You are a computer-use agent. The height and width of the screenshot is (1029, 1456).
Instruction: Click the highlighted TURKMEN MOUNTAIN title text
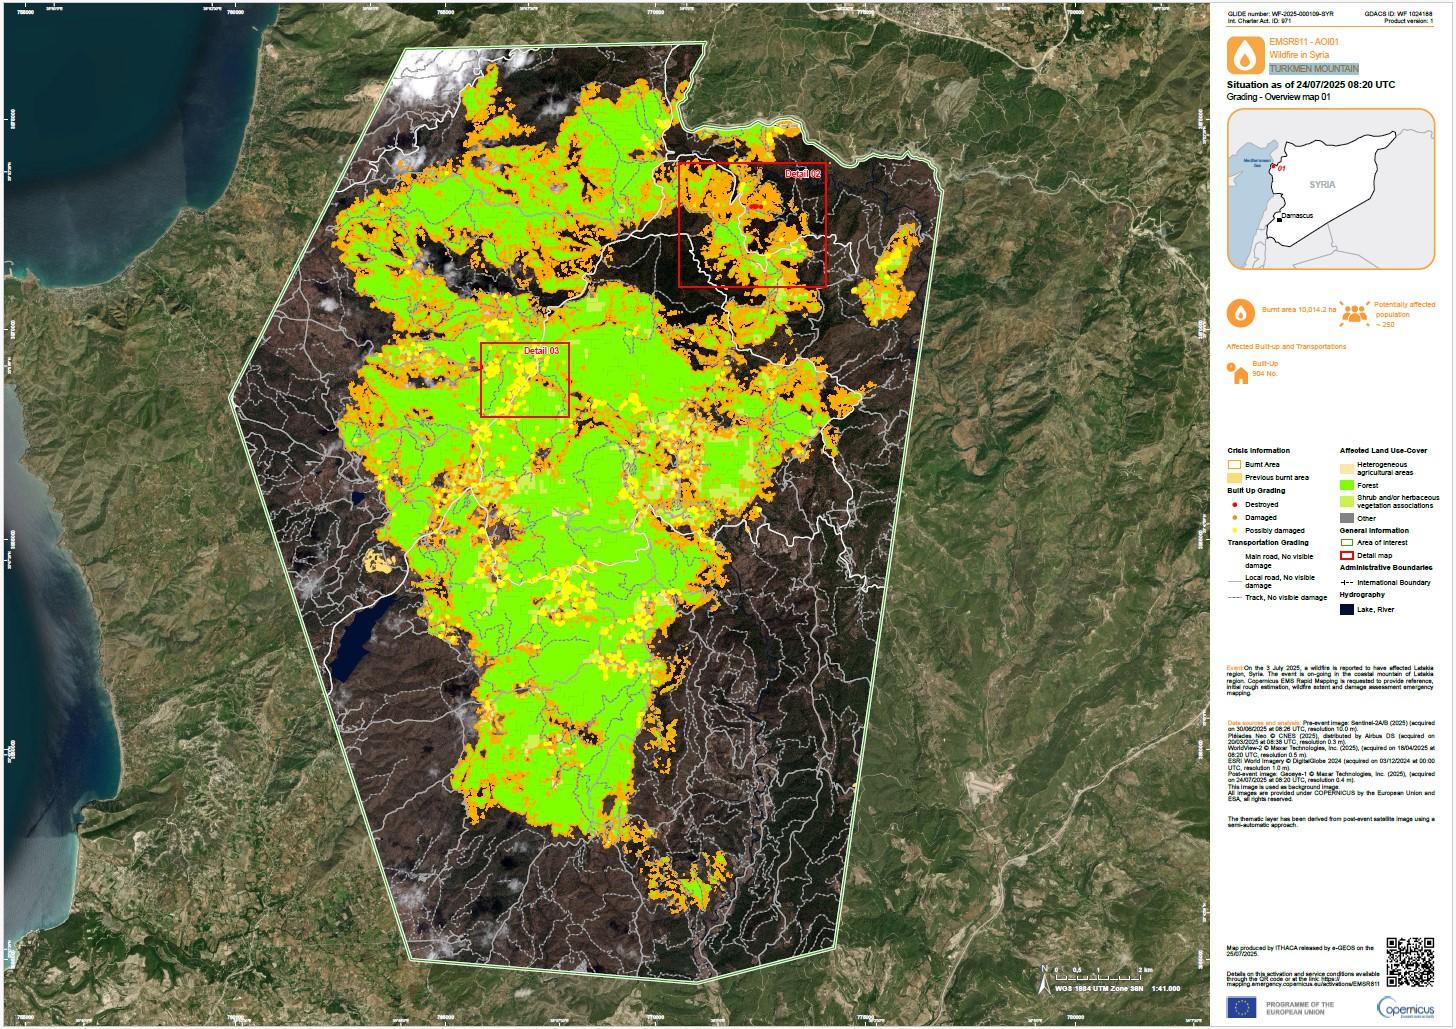[1313, 68]
